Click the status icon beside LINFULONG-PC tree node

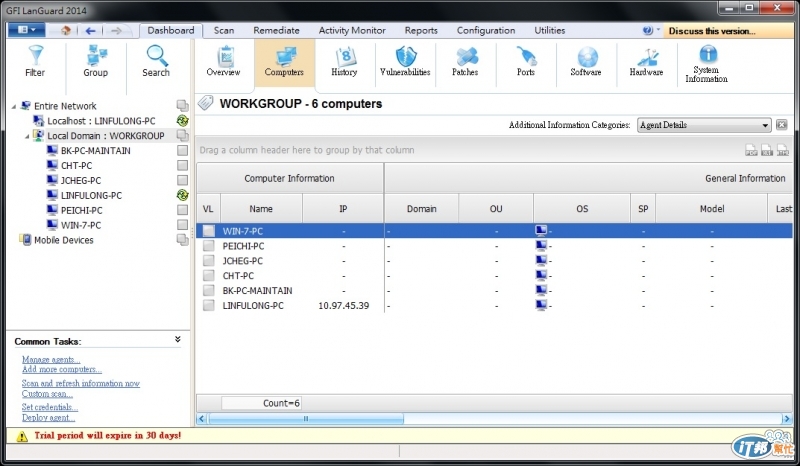[182, 195]
